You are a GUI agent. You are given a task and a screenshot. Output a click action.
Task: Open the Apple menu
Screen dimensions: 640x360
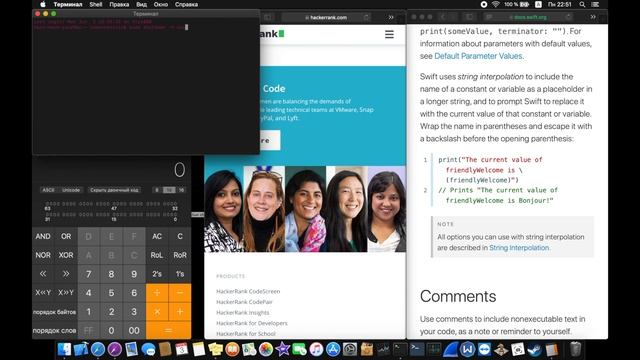pos(43,4)
